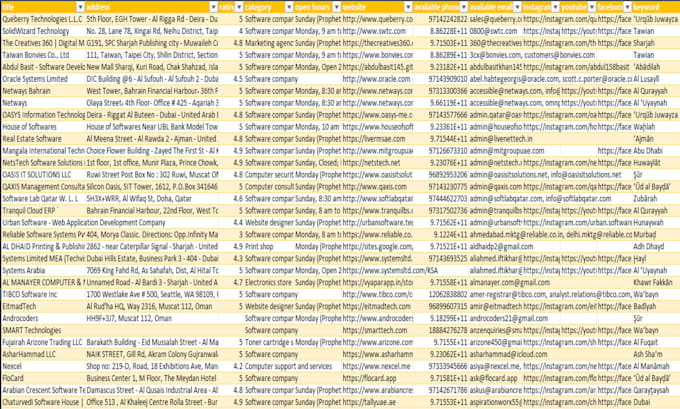
Task: Select the House of Softwares title cell
Action: tap(42, 127)
